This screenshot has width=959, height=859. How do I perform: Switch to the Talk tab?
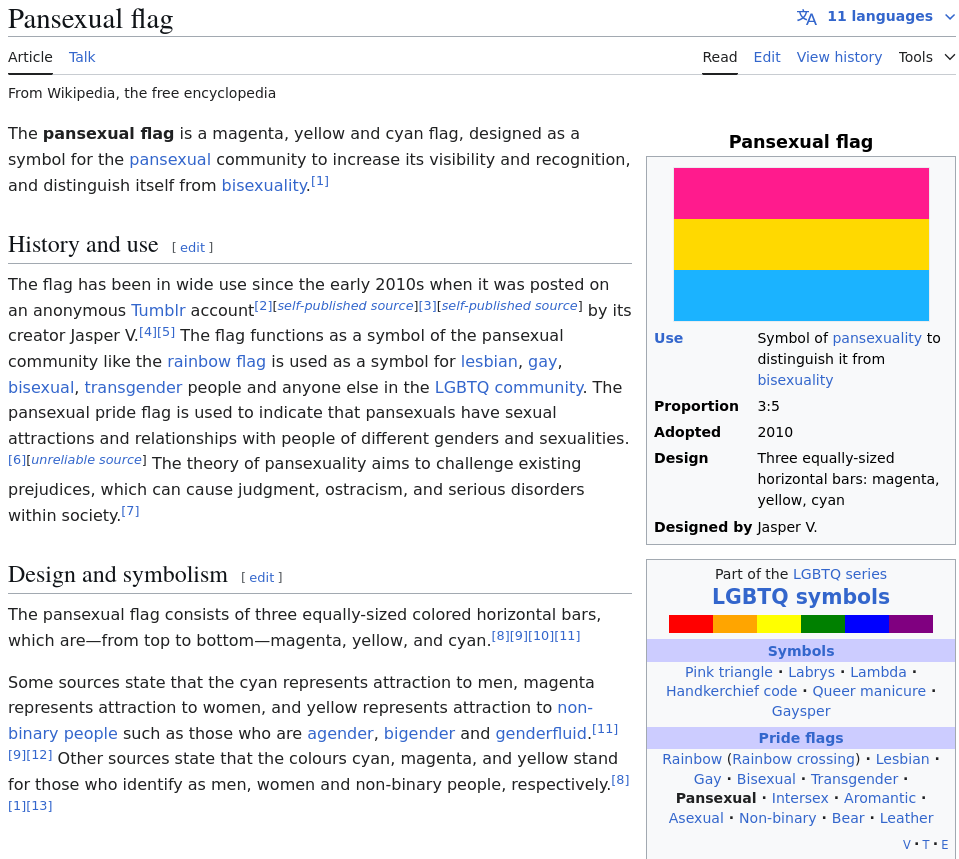click(82, 57)
